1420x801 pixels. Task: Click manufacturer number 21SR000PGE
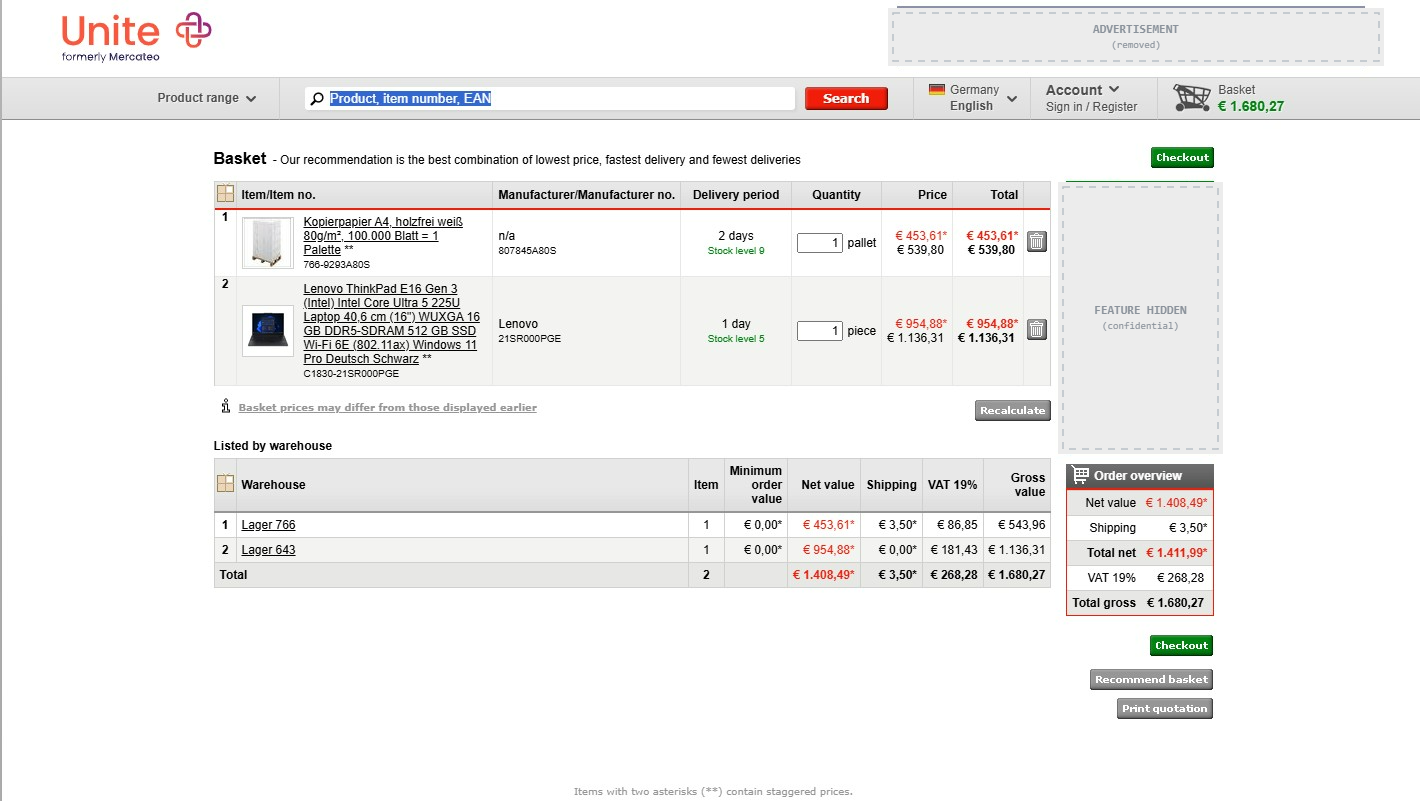[x=530, y=339]
